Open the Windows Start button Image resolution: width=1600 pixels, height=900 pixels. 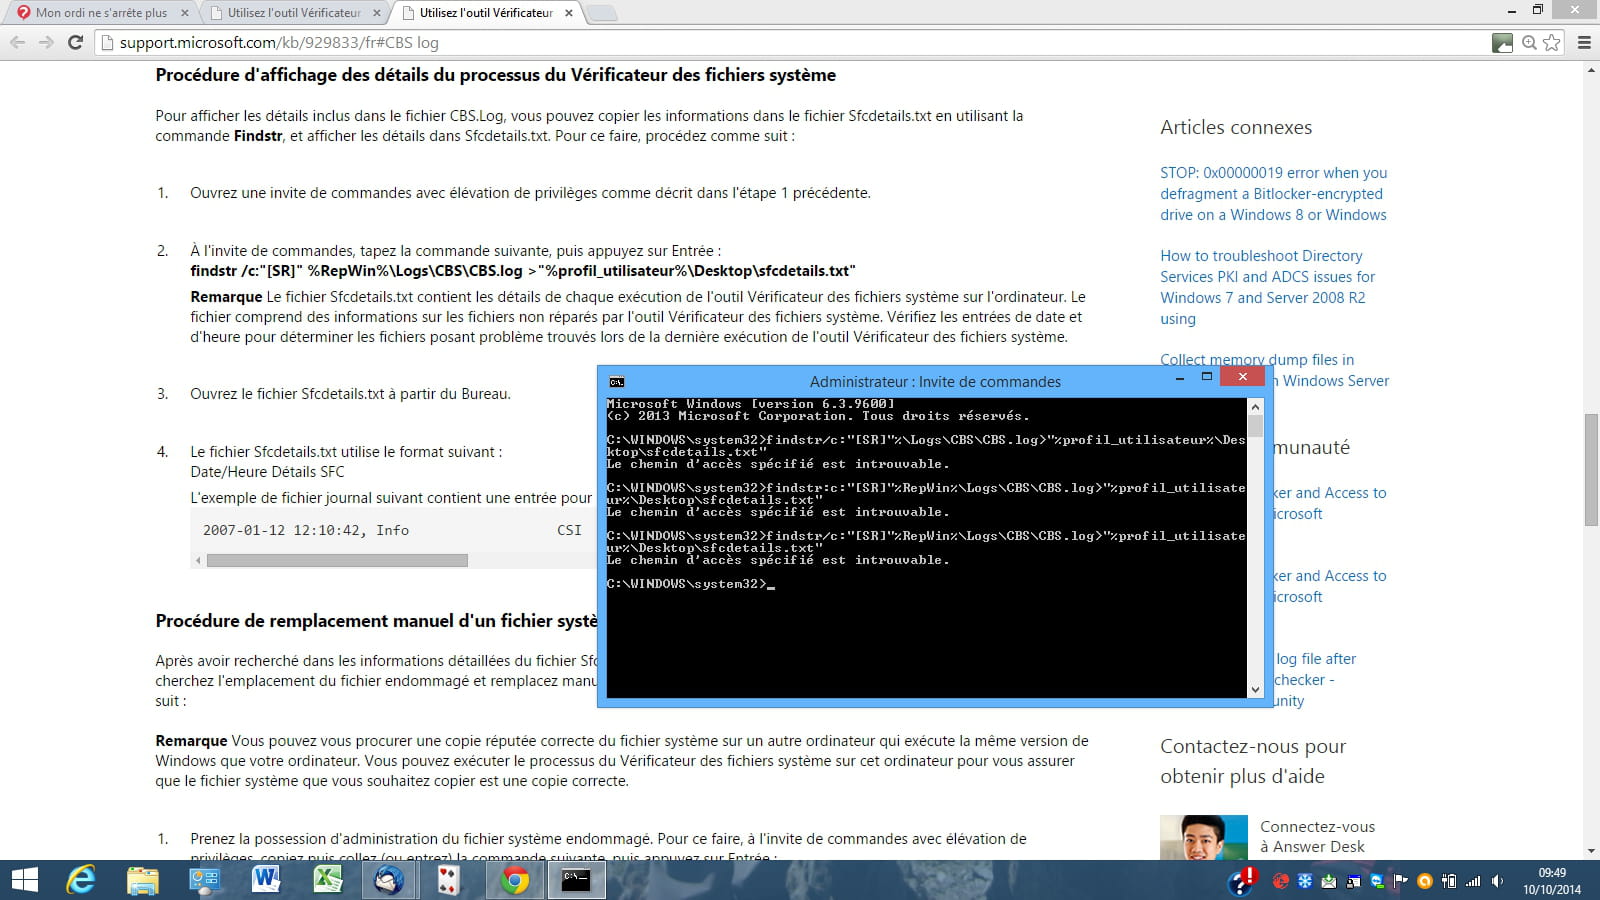coord(24,880)
